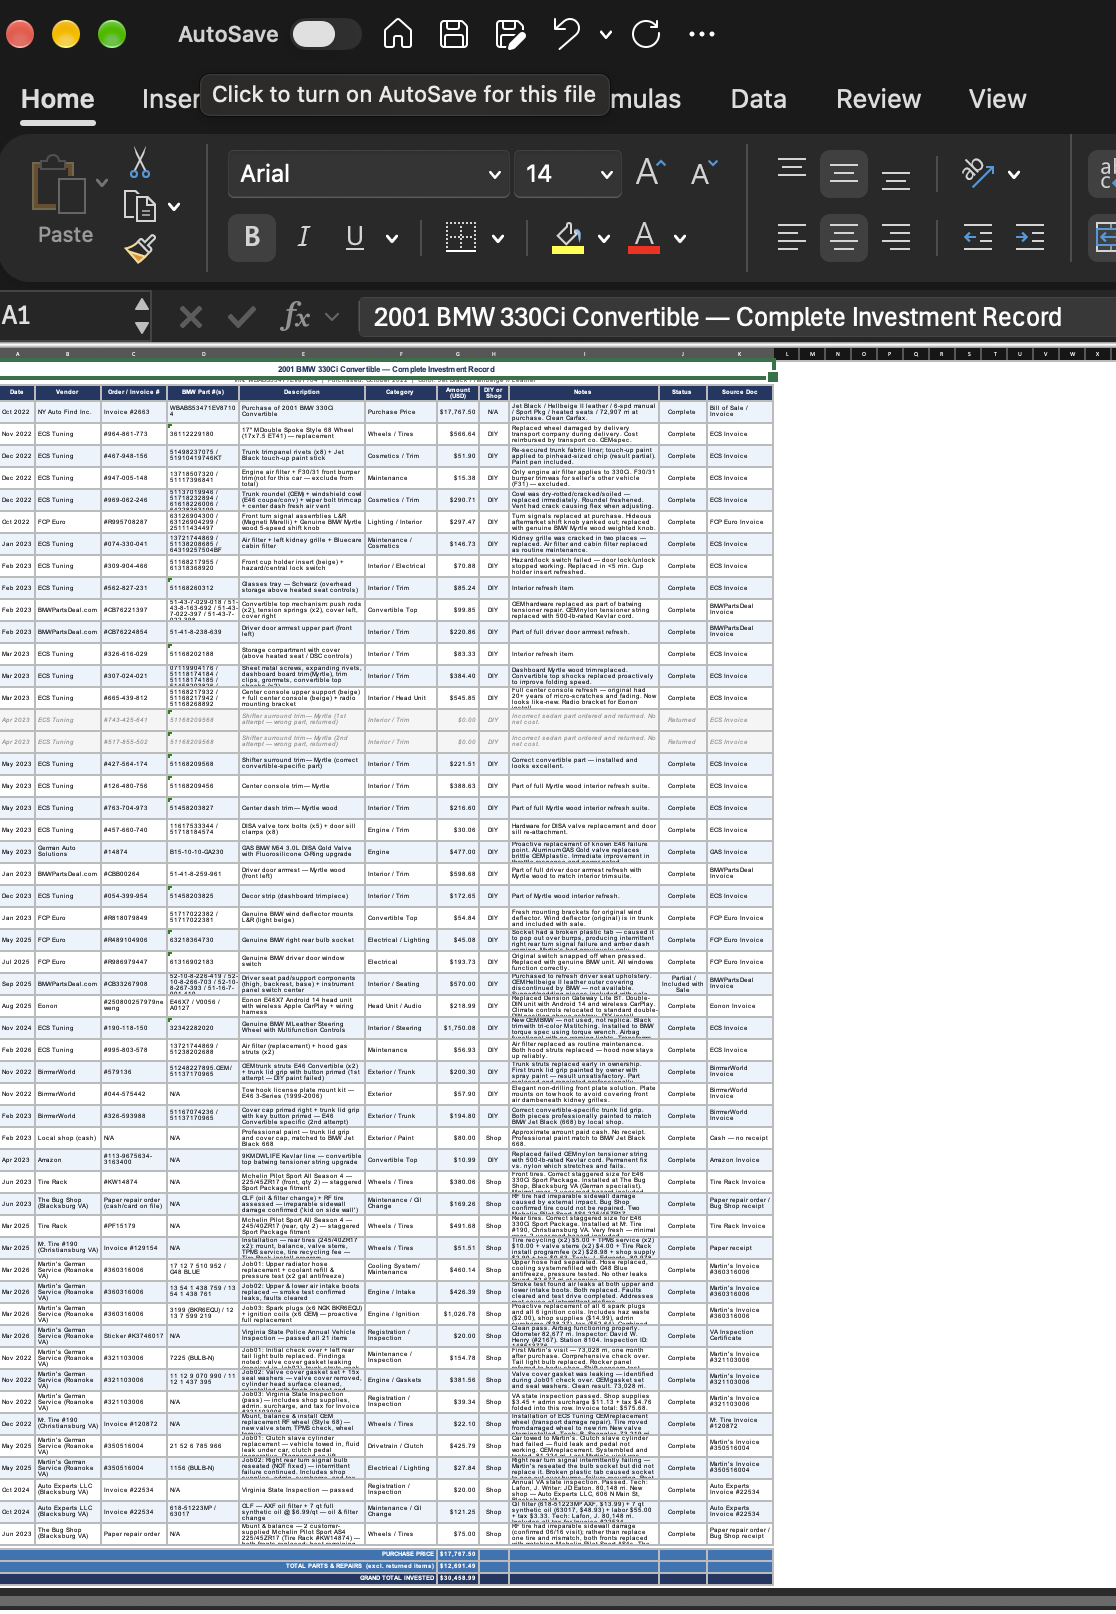Apply the yellow fill color
Image resolution: width=1116 pixels, height=1614 pixels.
[x=568, y=237]
